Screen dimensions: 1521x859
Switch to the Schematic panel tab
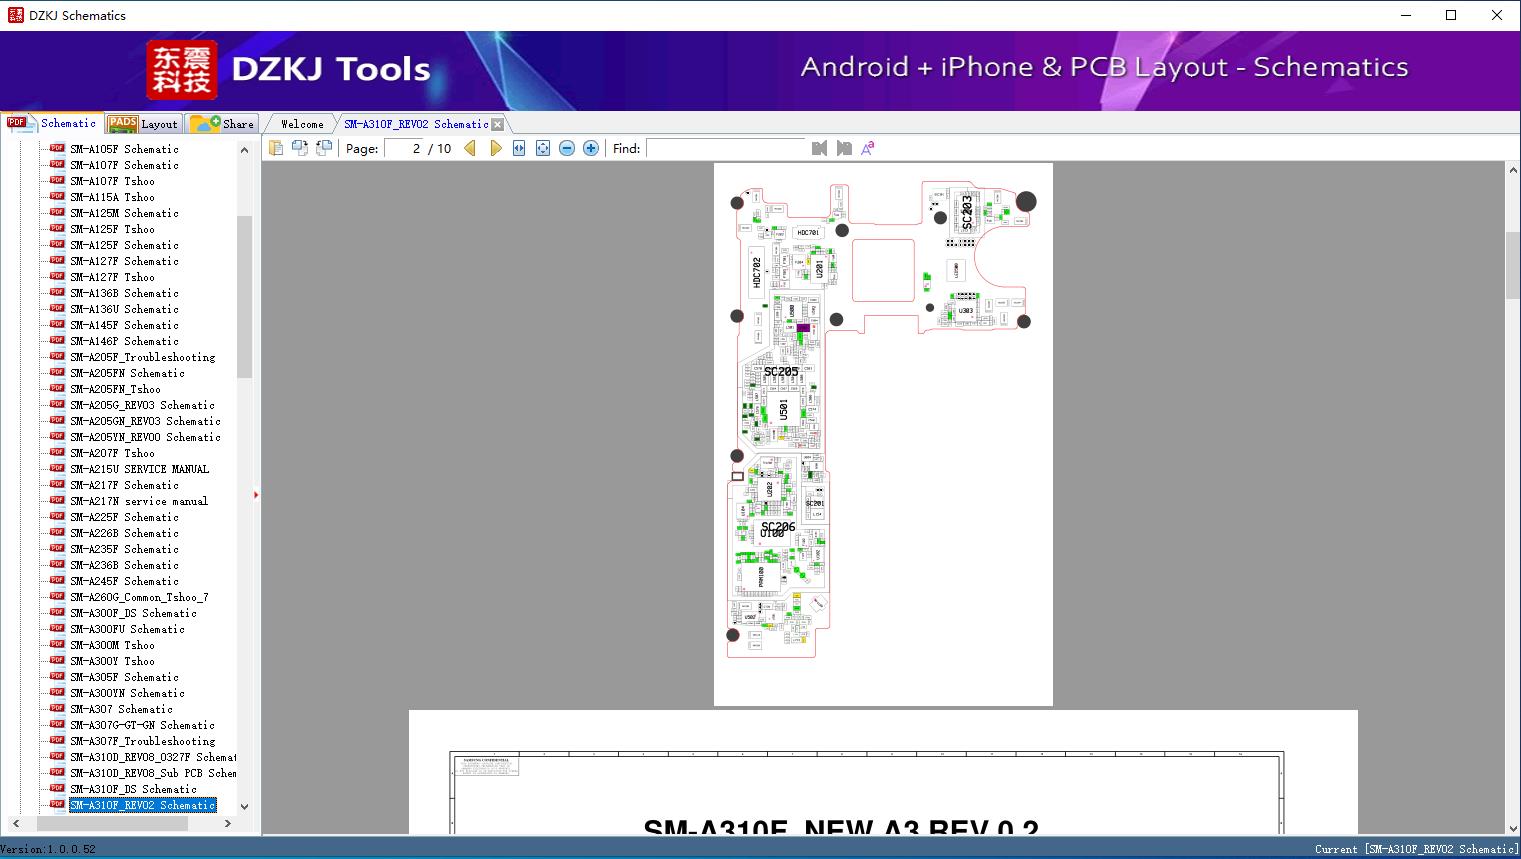pyautogui.click(x=52, y=123)
